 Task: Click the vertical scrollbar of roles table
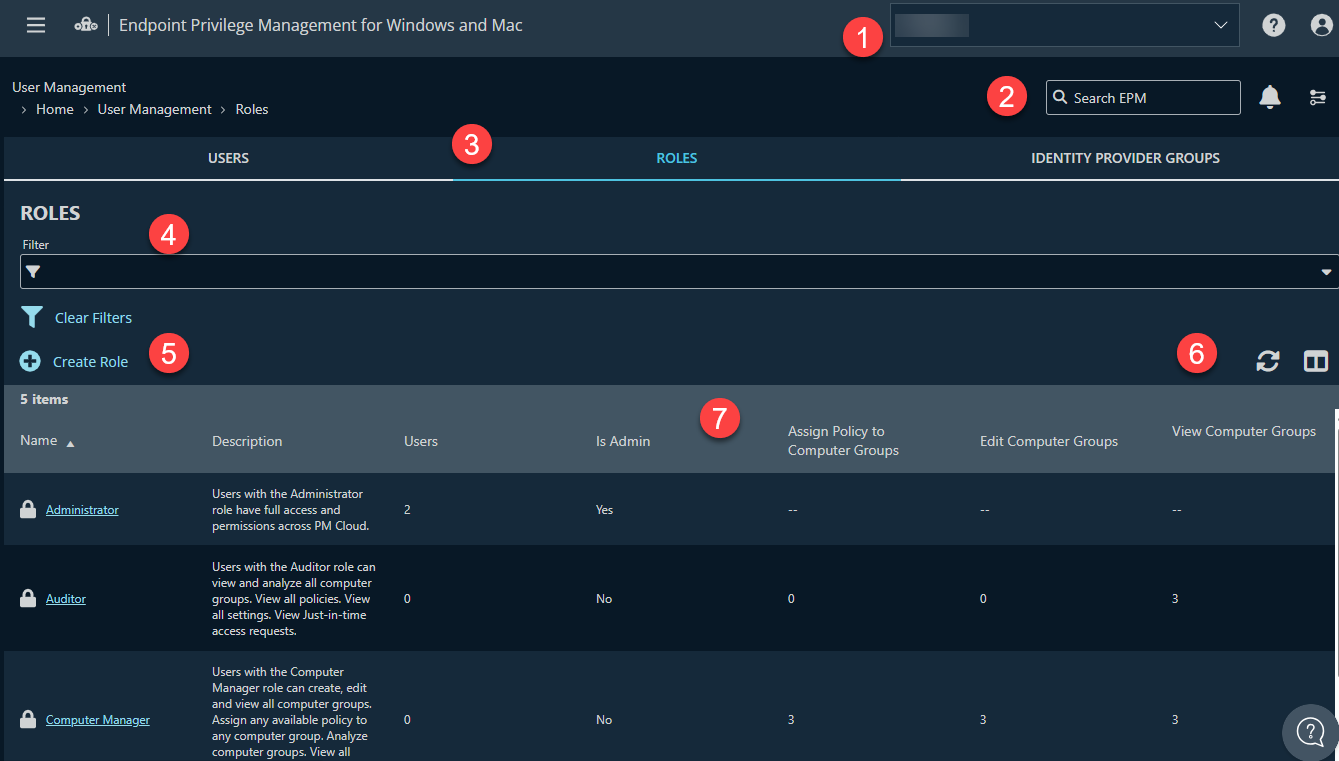tap(1335, 545)
